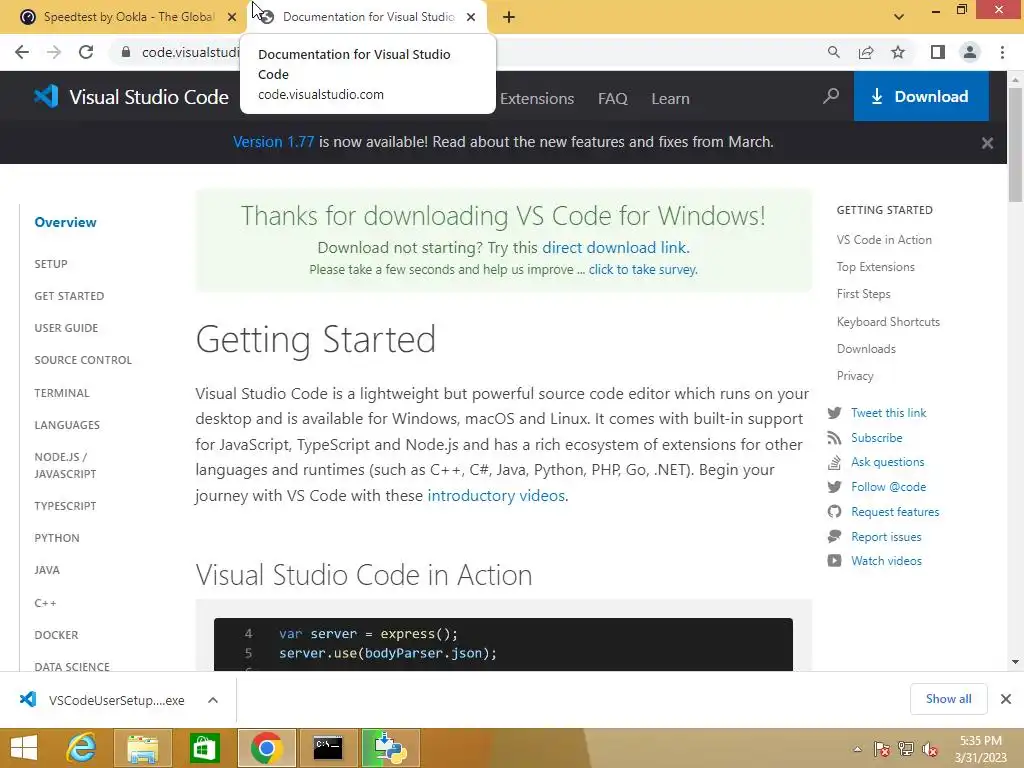Toggle the Chrome side panel icon

[x=938, y=52]
